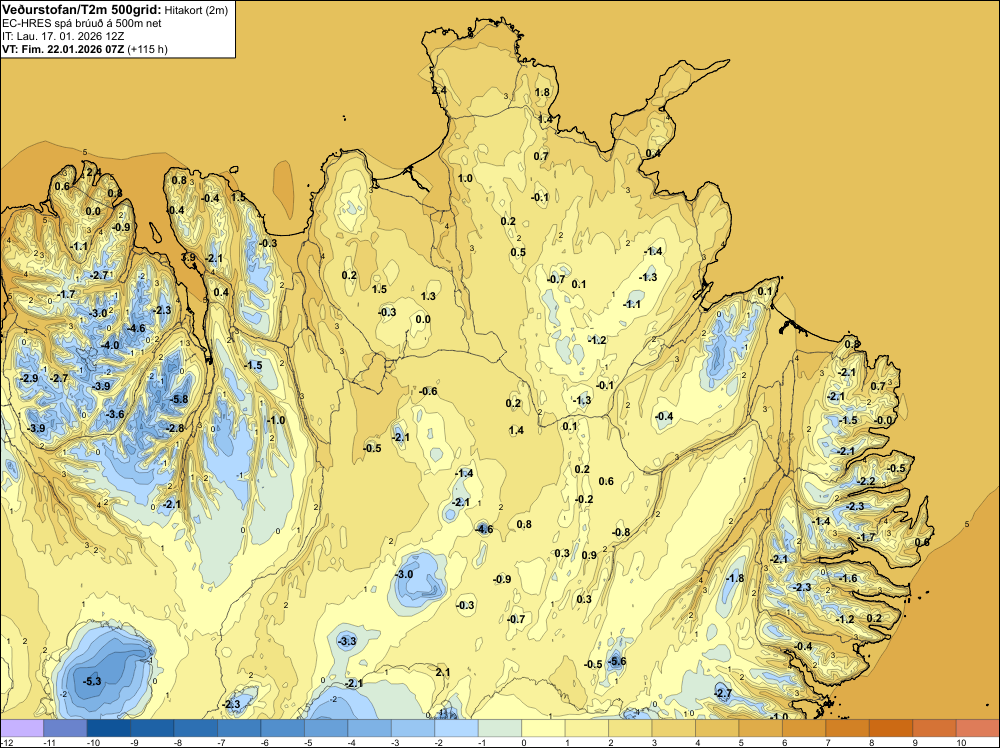
Task: Click the 0.9 temperature label
Action: [589, 555]
